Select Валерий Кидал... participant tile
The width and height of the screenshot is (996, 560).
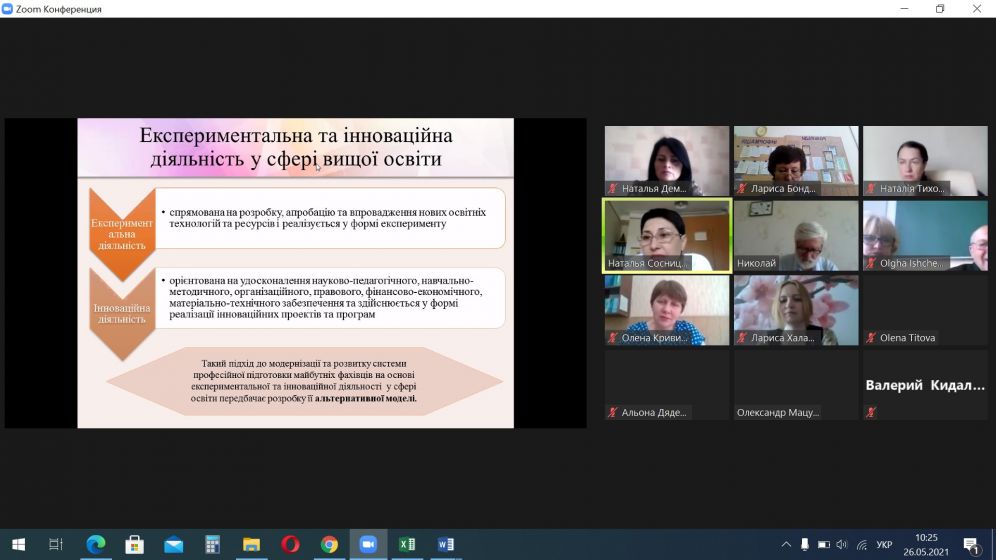pos(925,385)
